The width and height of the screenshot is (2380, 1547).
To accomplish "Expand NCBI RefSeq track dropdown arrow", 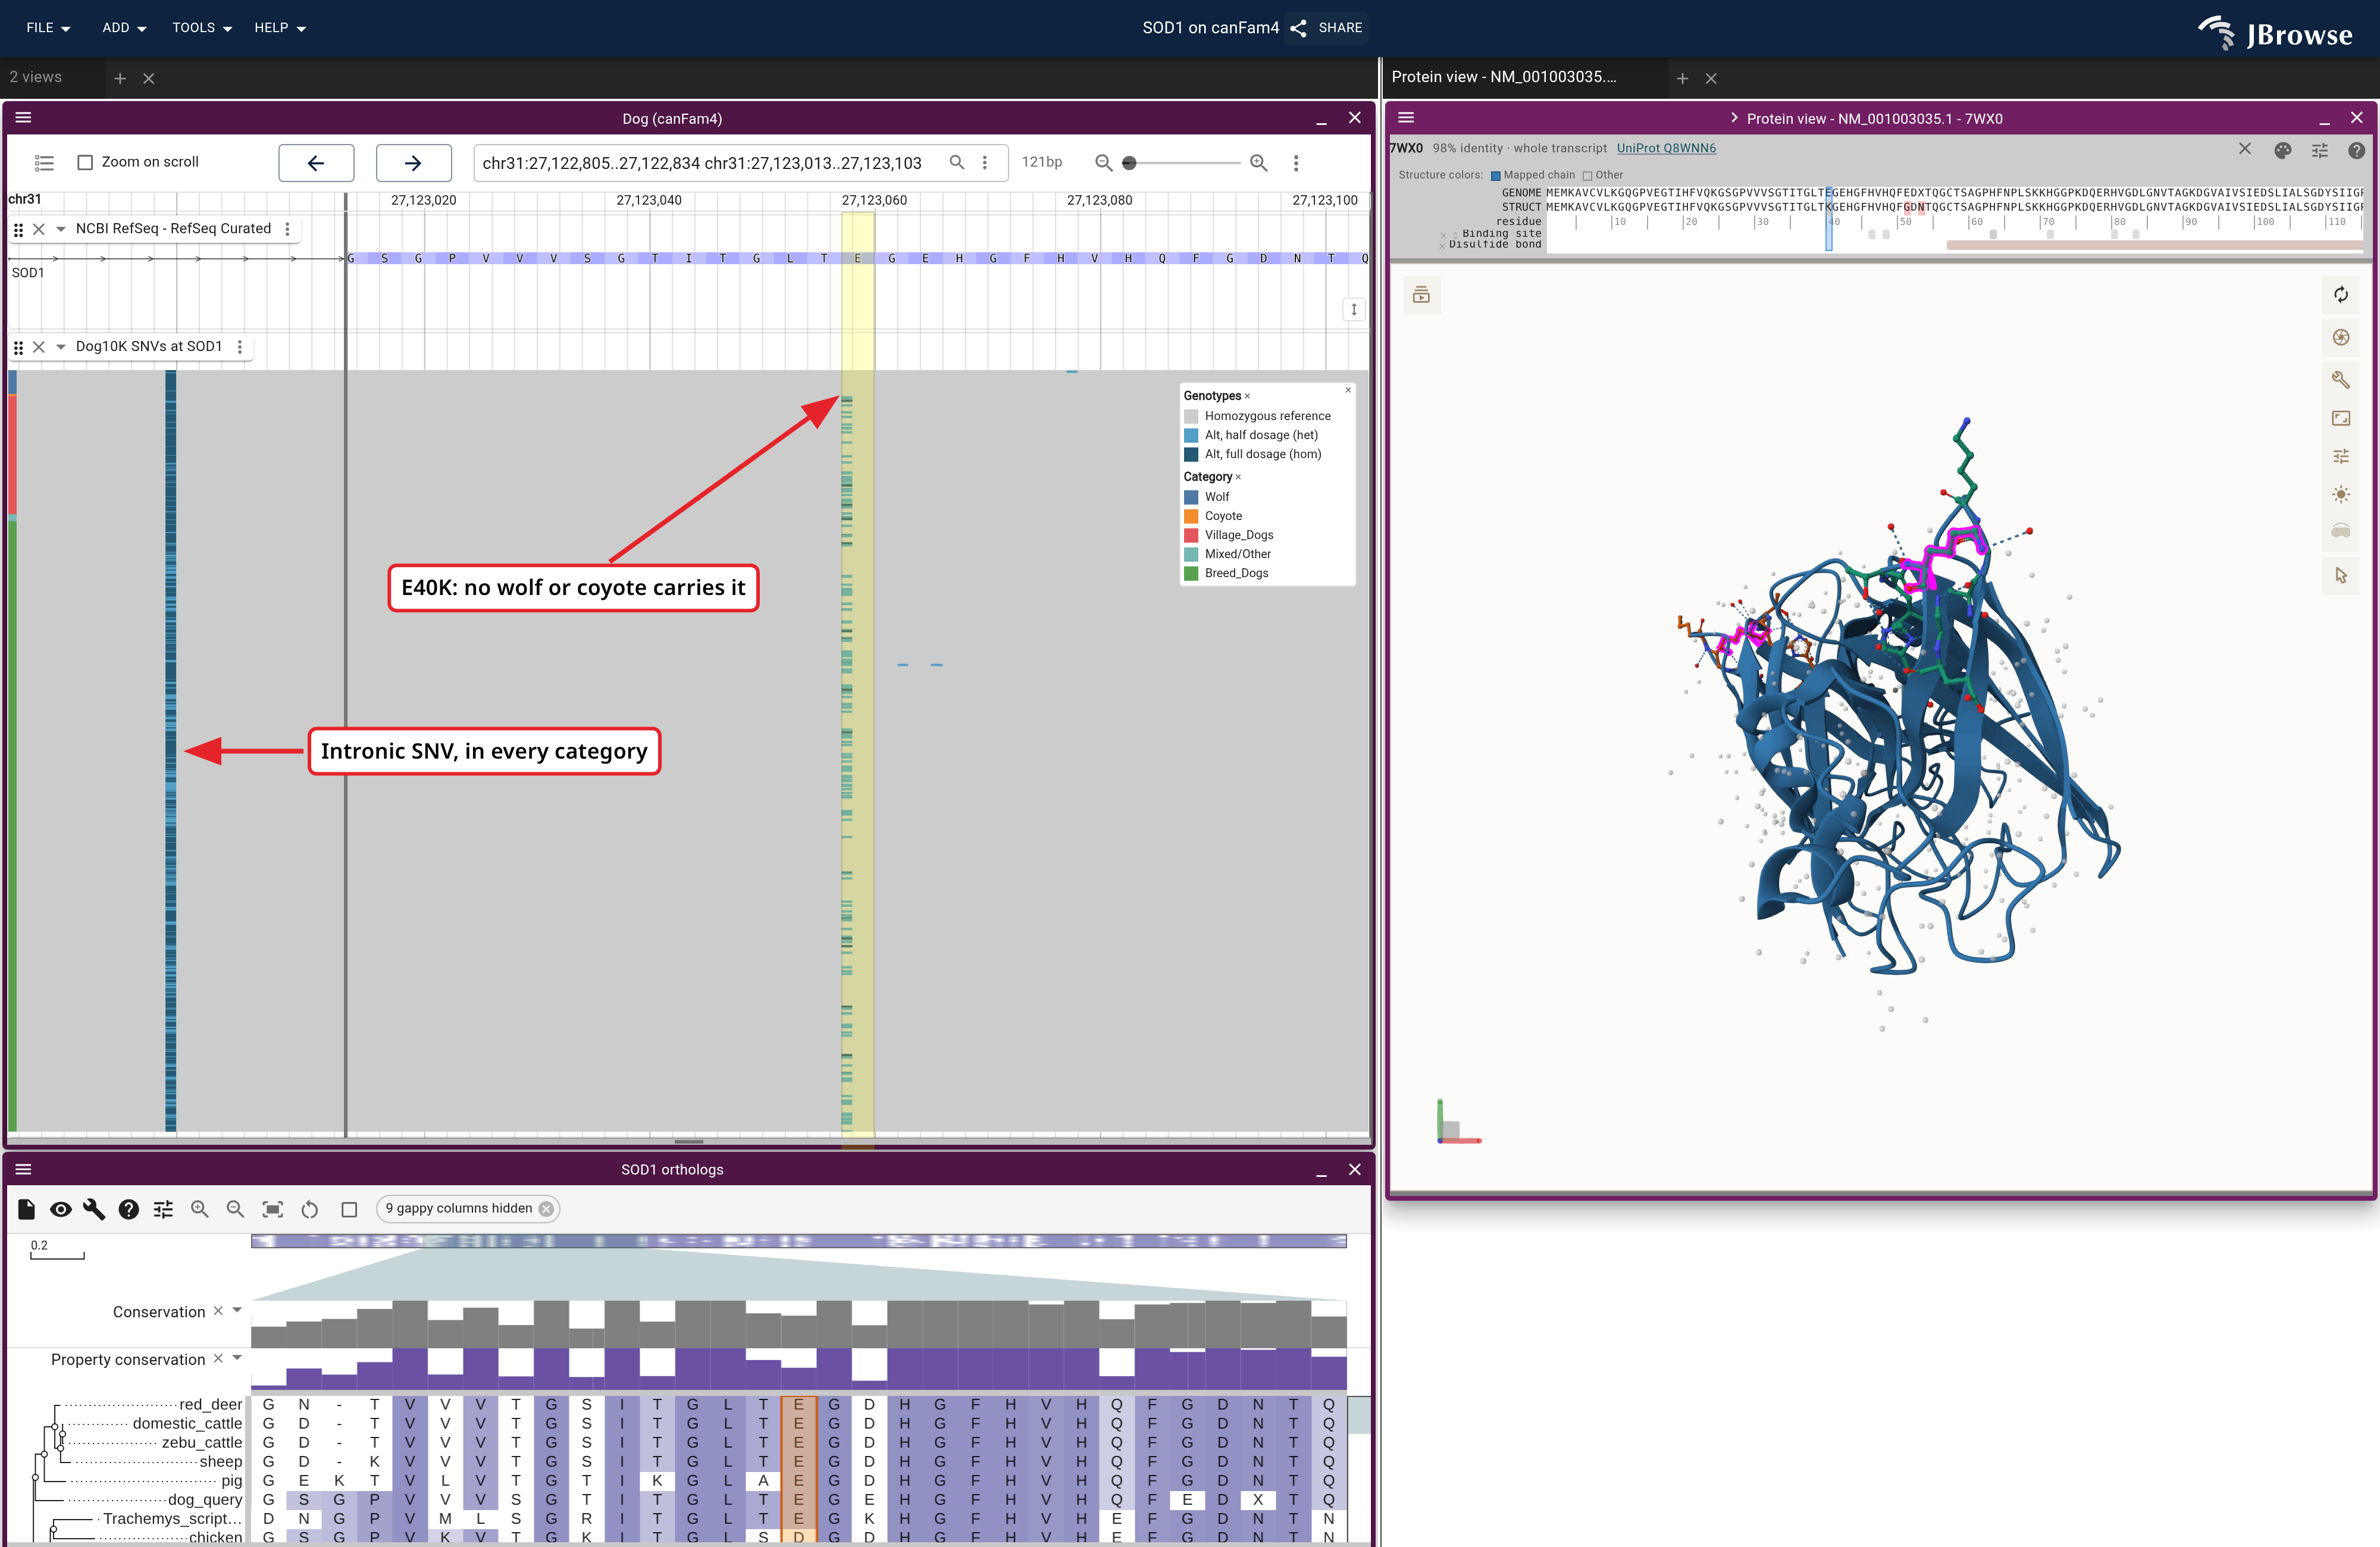I will point(61,229).
